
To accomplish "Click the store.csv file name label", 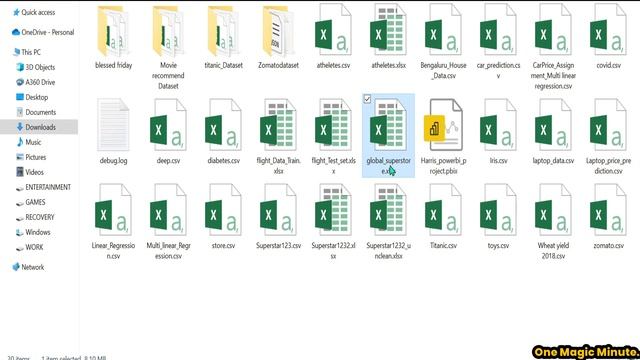I will 223,246.
